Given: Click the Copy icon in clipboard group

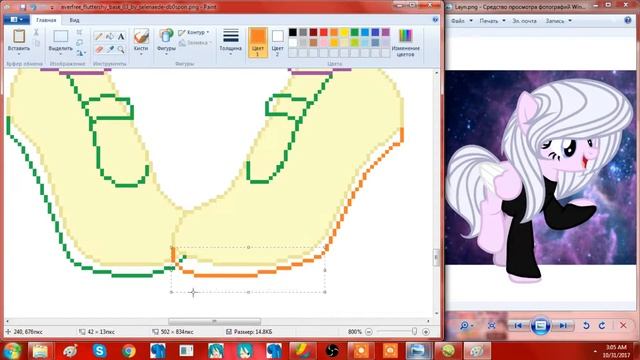Looking at the screenshot, I should [37, 43].
